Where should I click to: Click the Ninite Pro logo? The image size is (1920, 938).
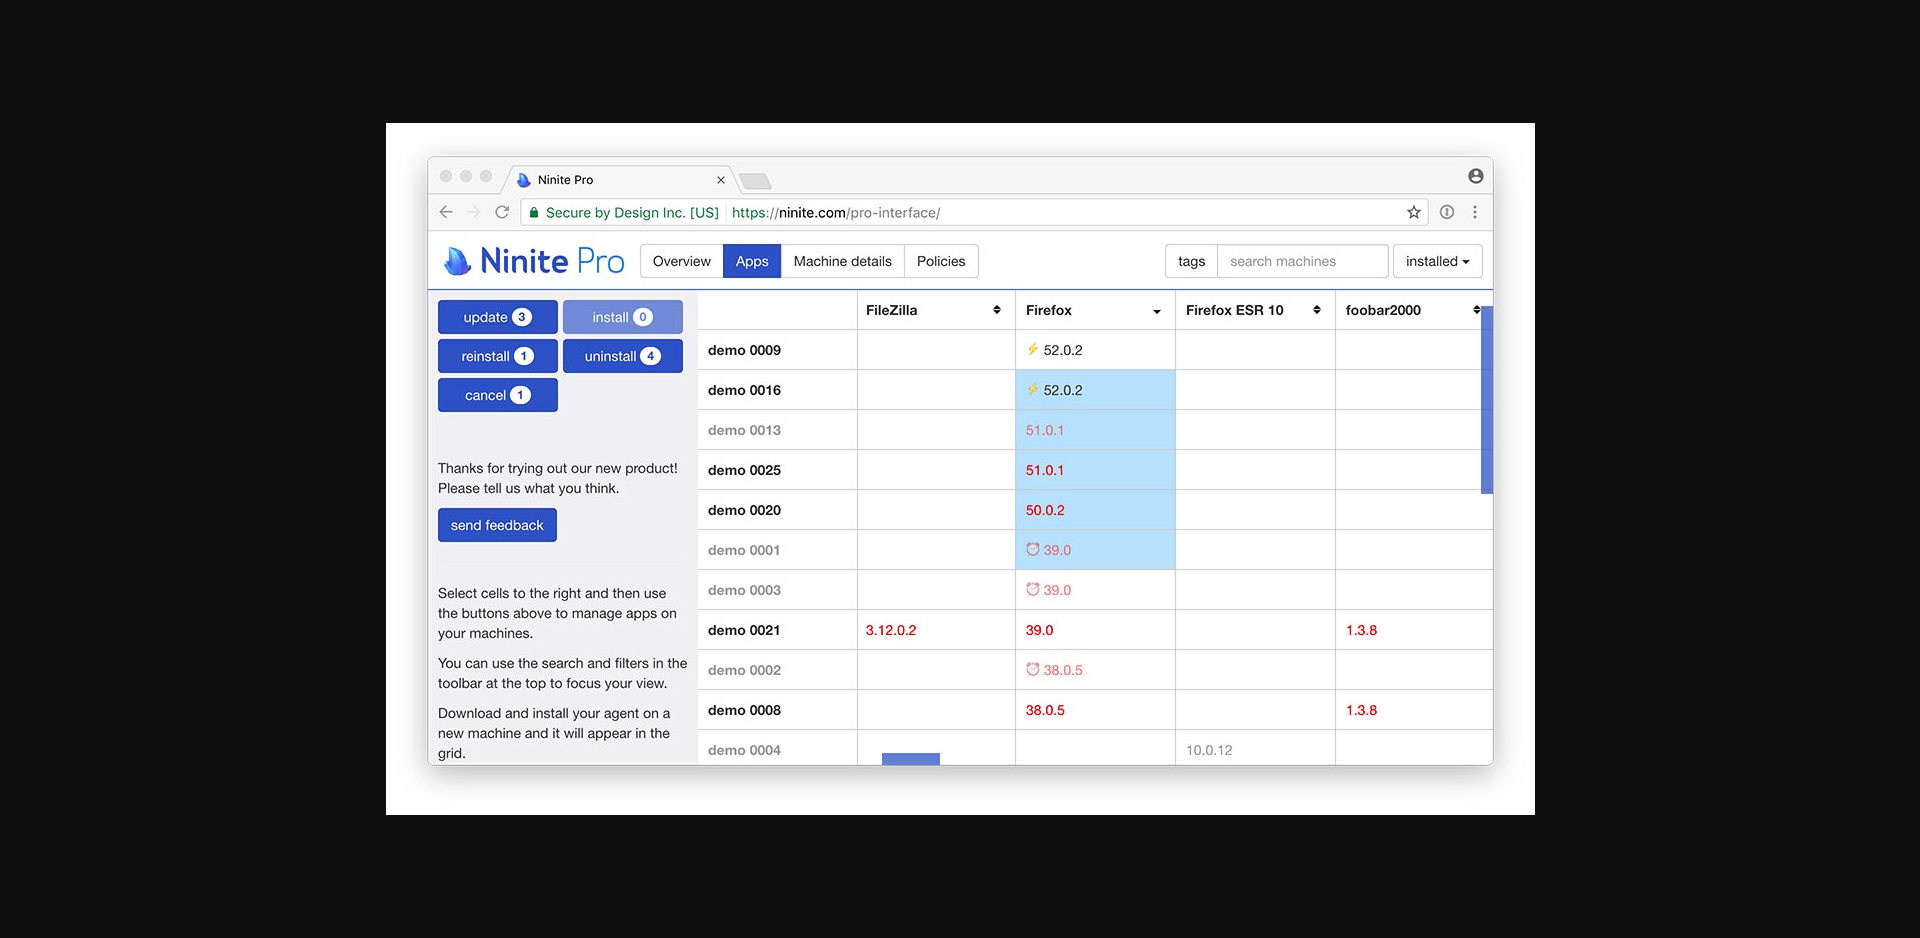[x=534, y=261]
